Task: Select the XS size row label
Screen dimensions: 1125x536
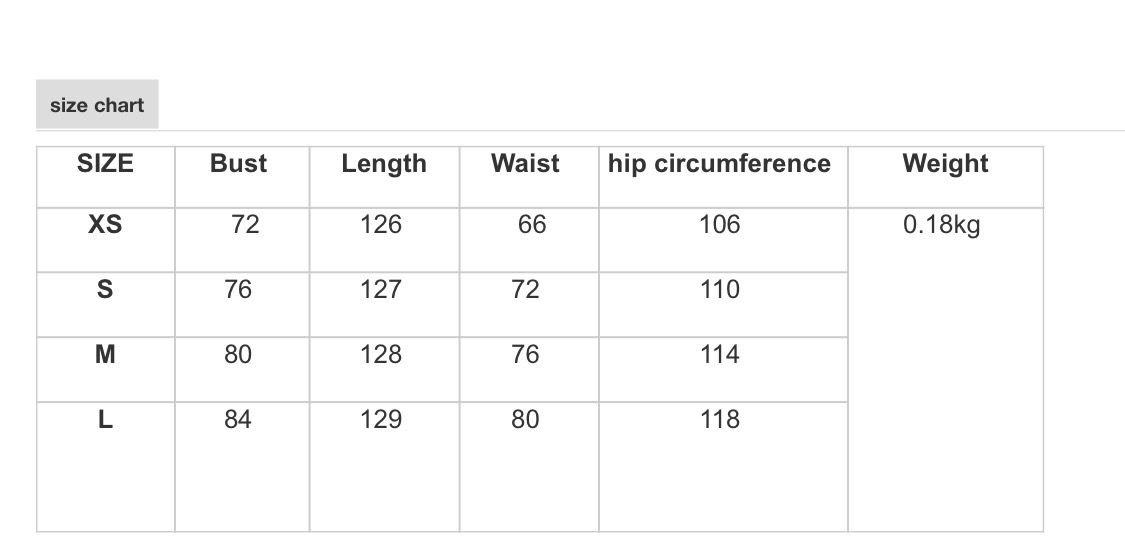Action: (x=105, y=225)
